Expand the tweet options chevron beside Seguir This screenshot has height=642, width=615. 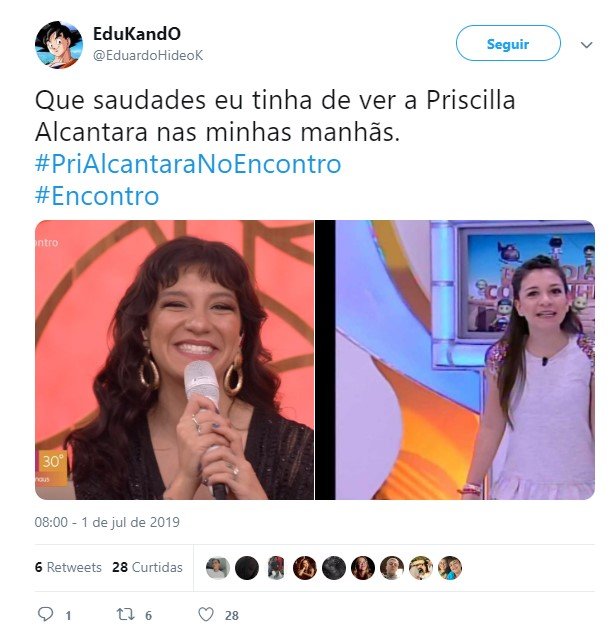click(587, 45)
